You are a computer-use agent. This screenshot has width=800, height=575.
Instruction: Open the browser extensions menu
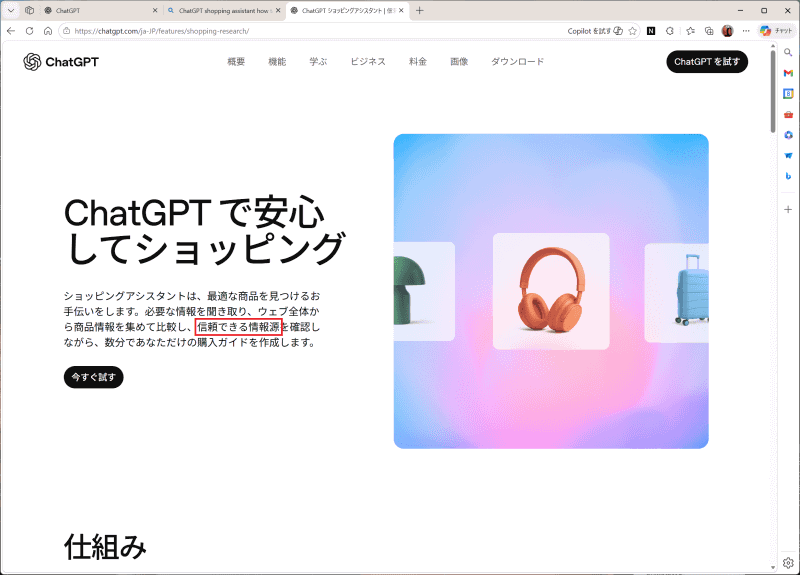click(670, 31)
